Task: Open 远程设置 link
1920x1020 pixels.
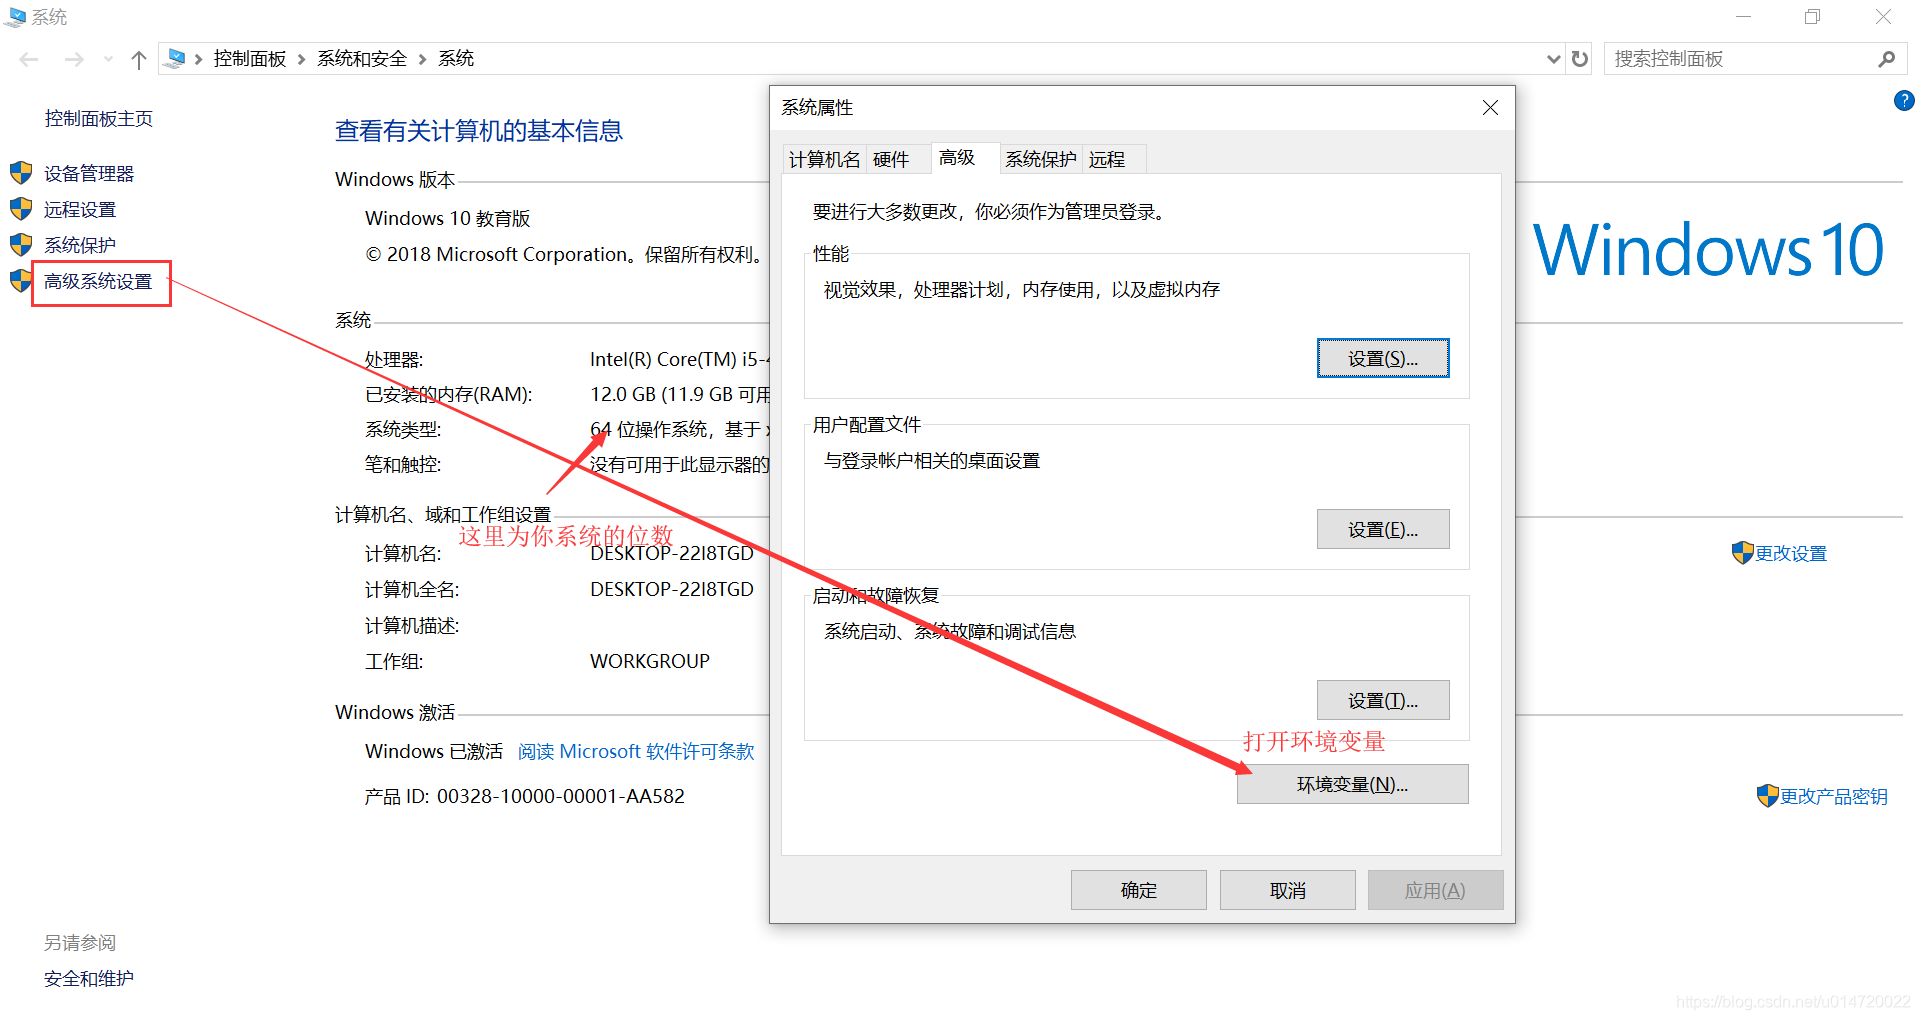Action: coord(80,209)
